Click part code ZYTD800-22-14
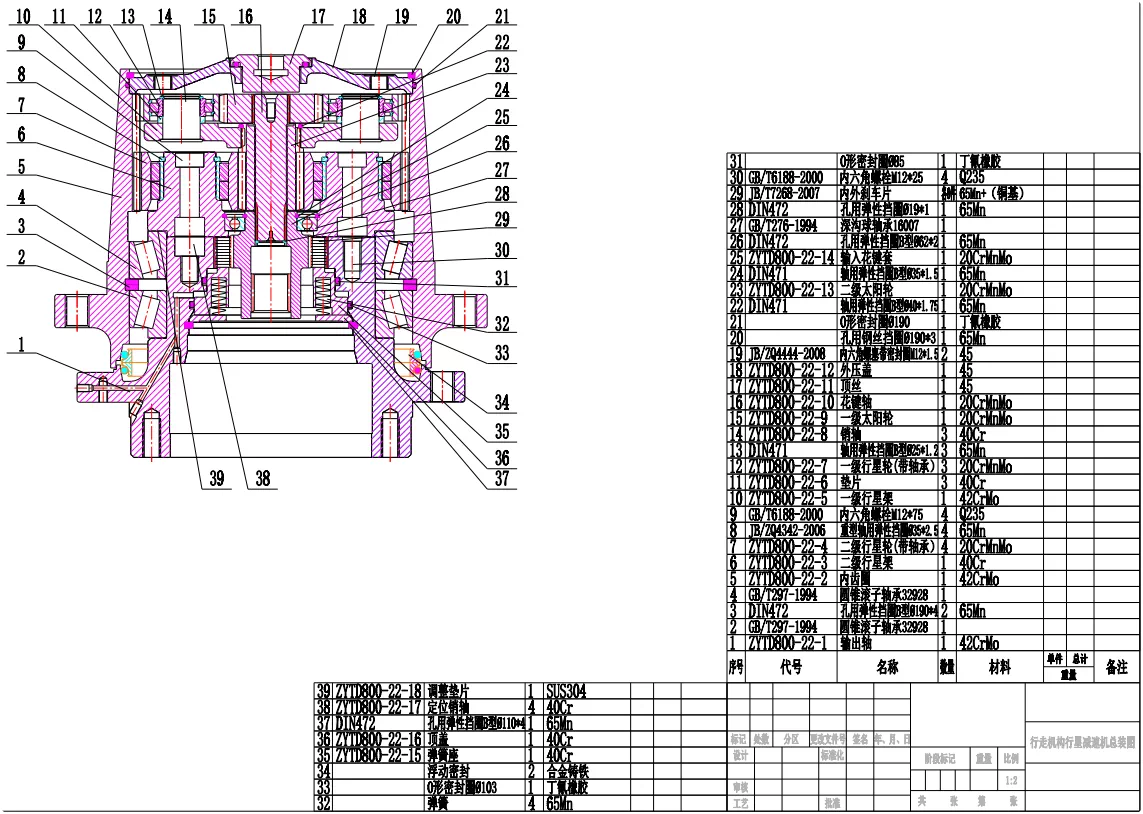This screenshot has width=1143, height=814. point(791,258)
